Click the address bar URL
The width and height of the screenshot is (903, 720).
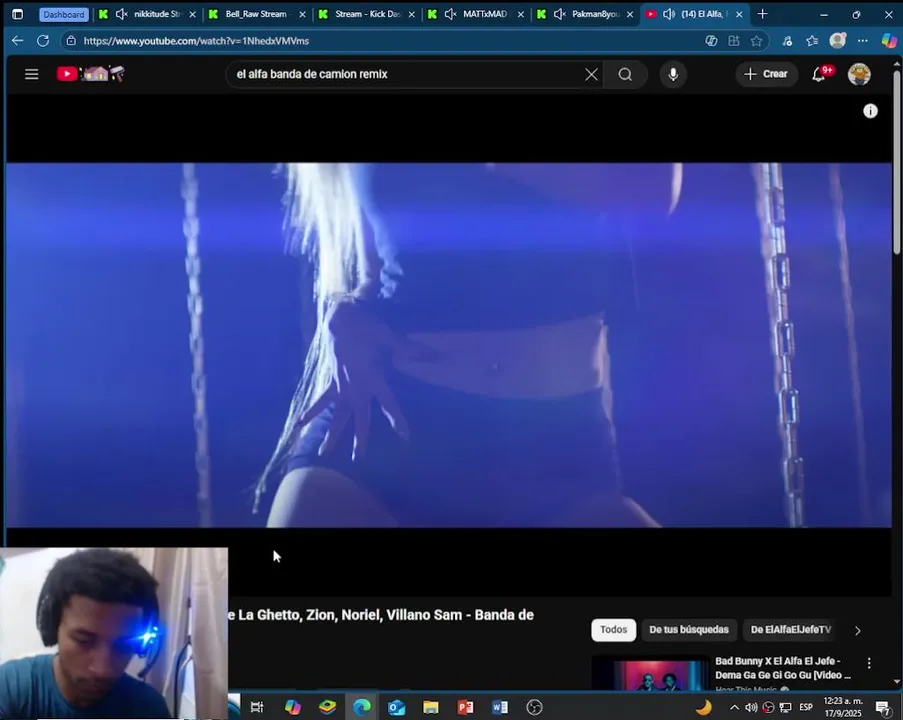[x=196, y=41]
